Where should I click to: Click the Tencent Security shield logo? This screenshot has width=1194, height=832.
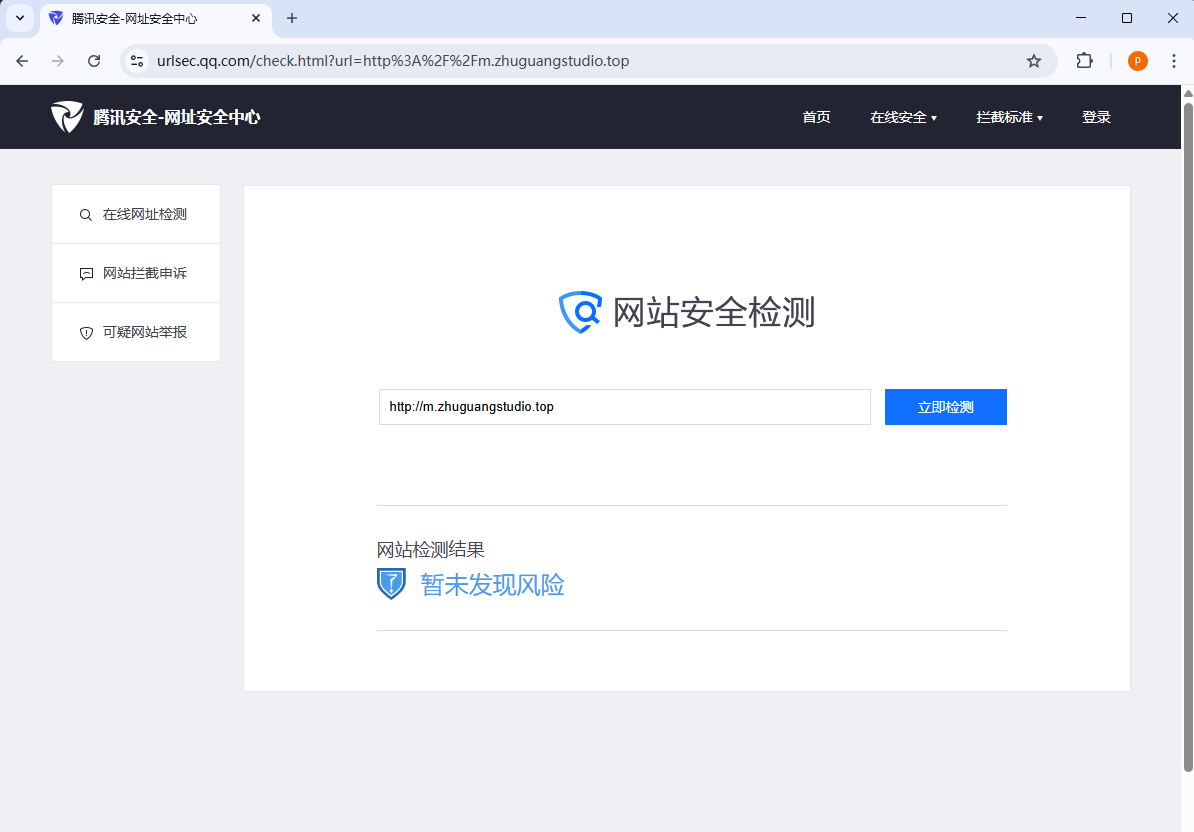[x=67, y=116]
